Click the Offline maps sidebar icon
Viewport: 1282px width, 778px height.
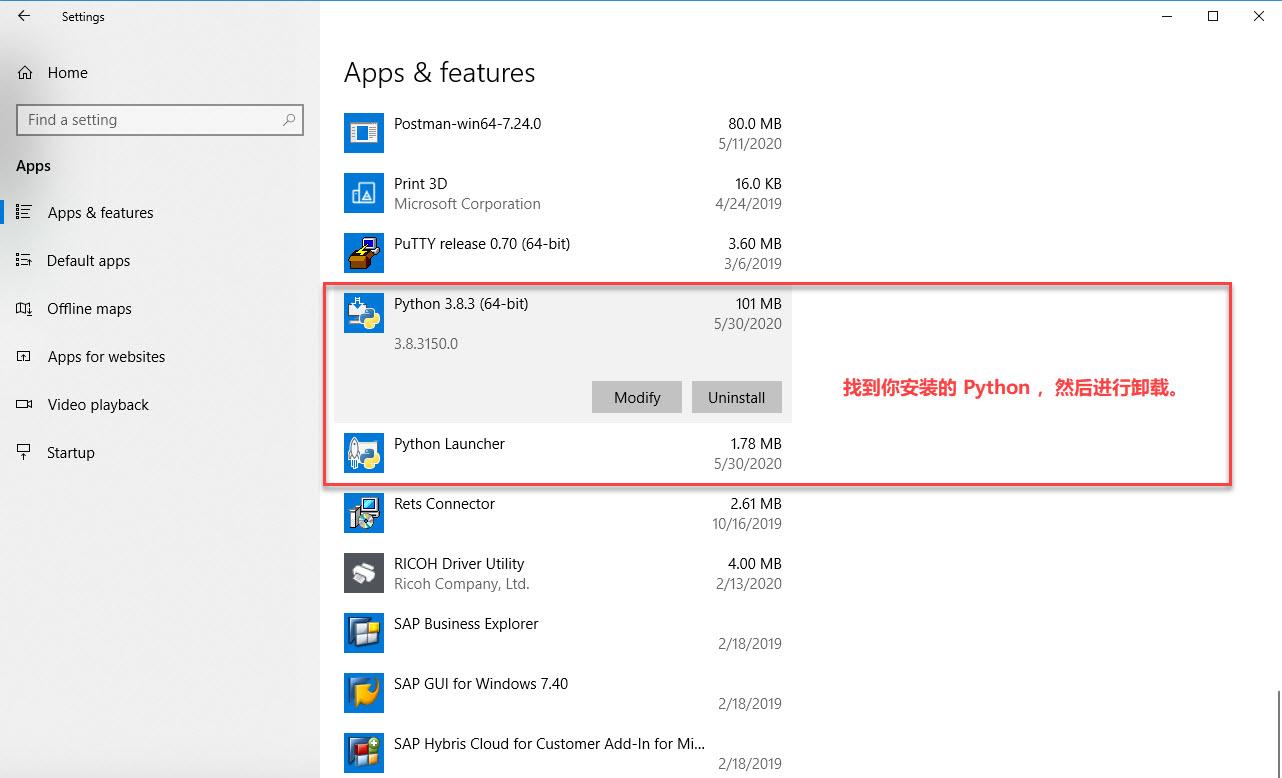point(25,308)
